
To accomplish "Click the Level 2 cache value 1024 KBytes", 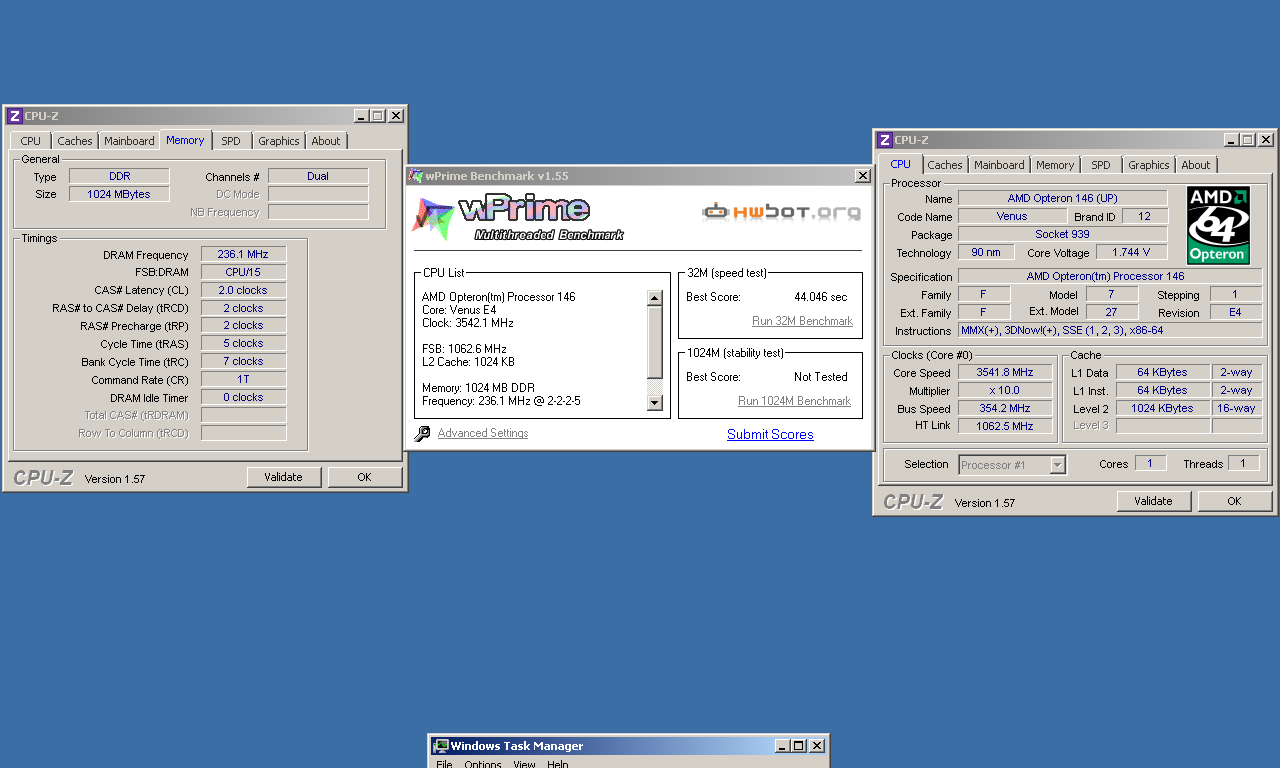I will [x=1164, y=408].
